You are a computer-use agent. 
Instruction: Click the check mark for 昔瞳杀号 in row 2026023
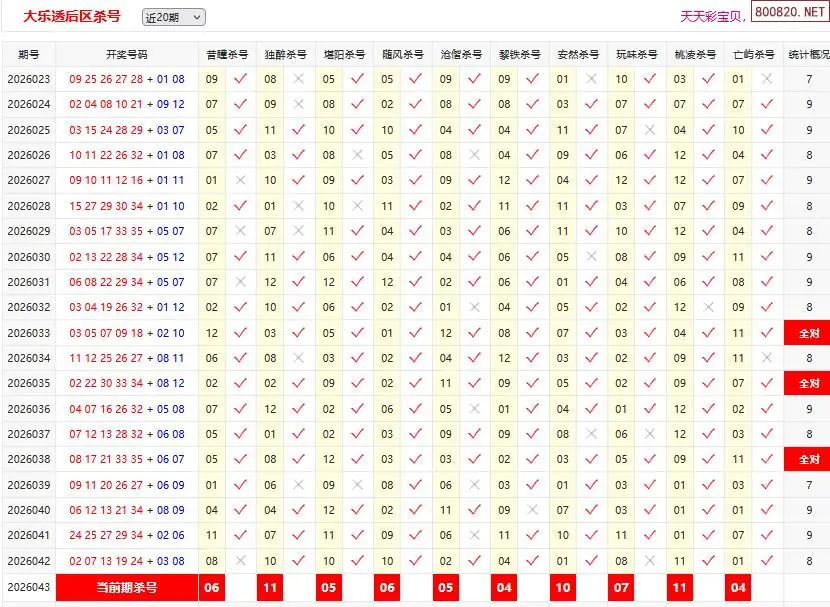[x=240, y=79]
